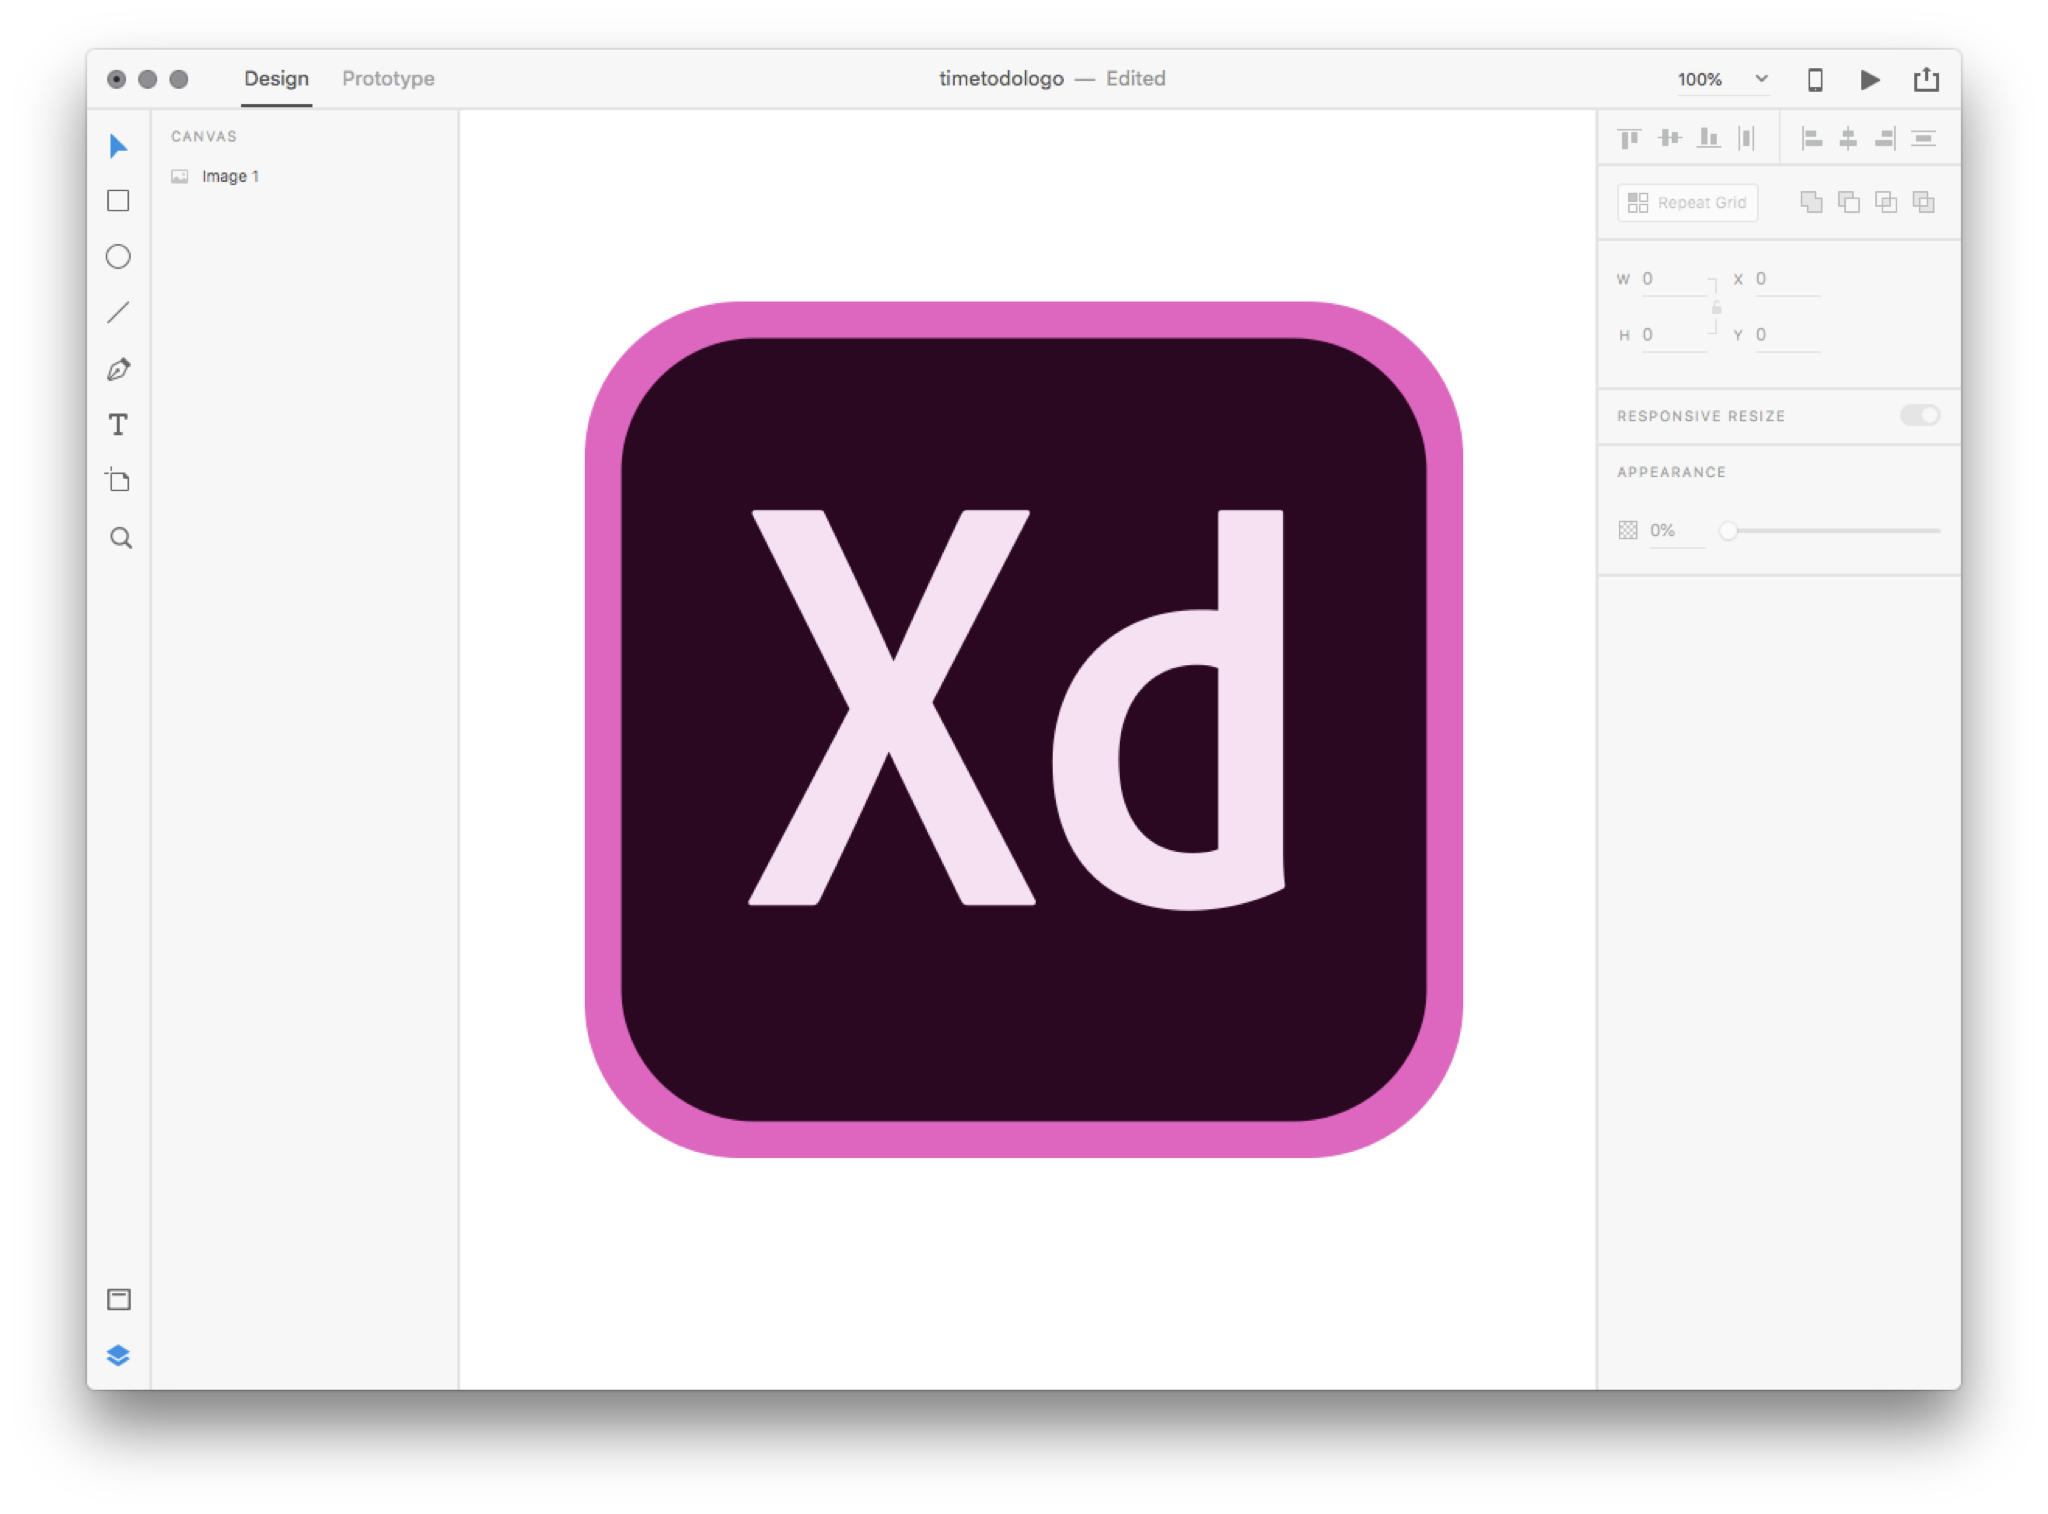The image size is (2048, 1514).
Task: Switch to the Design tab
Action: (276, 78)
